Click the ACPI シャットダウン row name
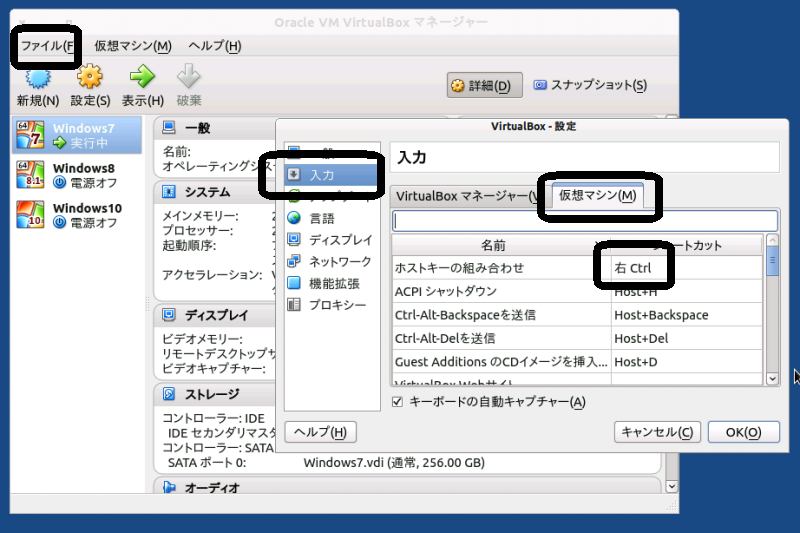The height and width of the screenshot is (533, 800). coord(445,291)
